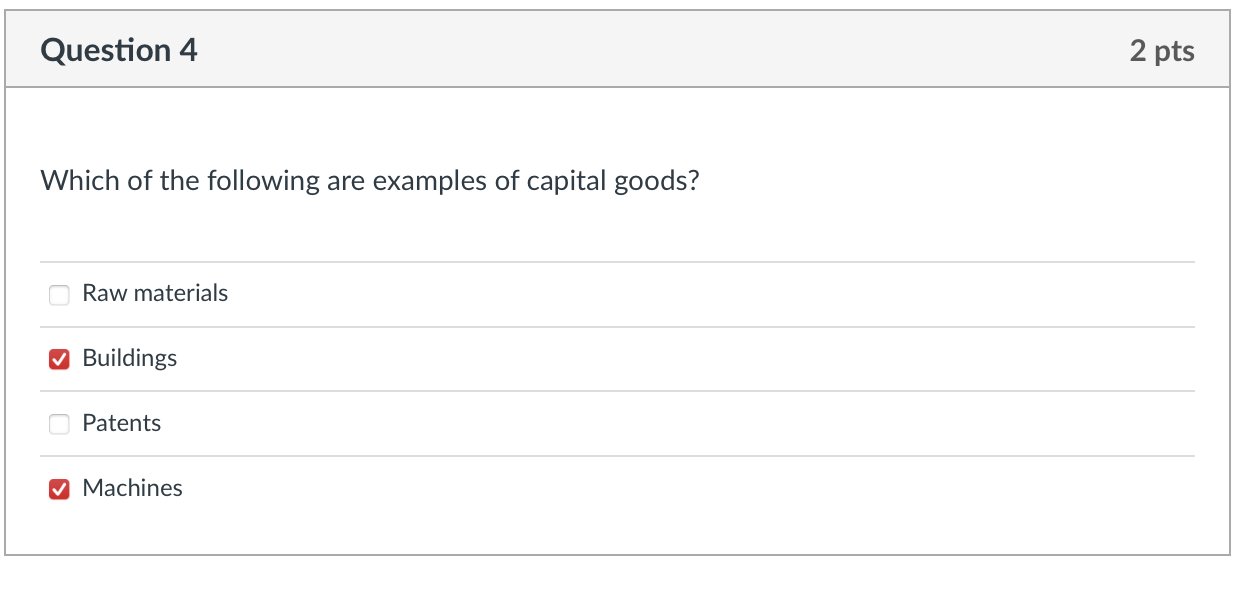The image size is (1246, 590).
Task: Click the Raw materials answer label
Action: coord(155,293)
